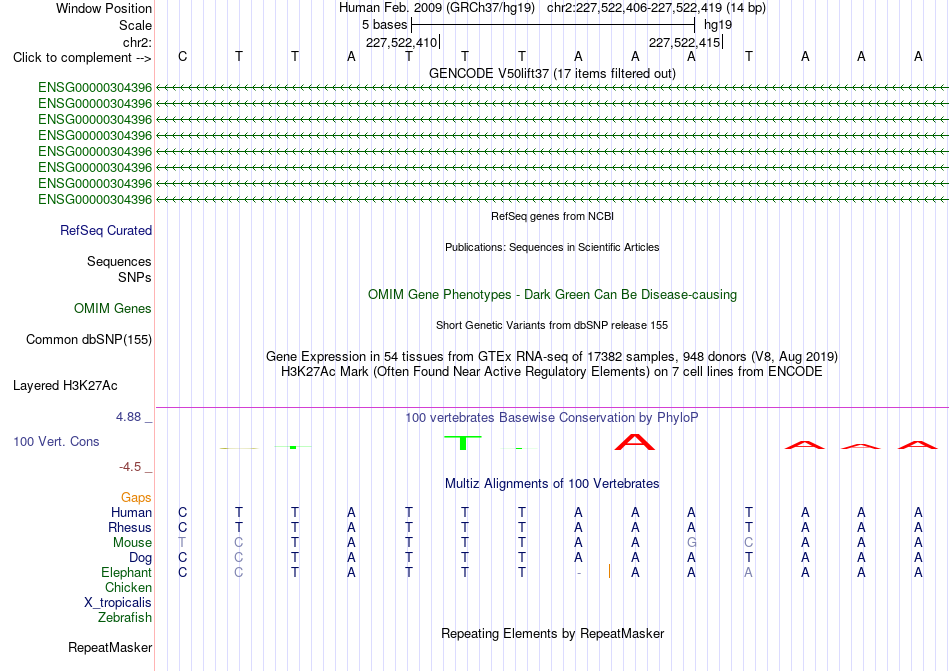The height and width of the screenshot is (671, 950).
Task: Click the 4.88 upper scale value
Action: click(128, 417)
